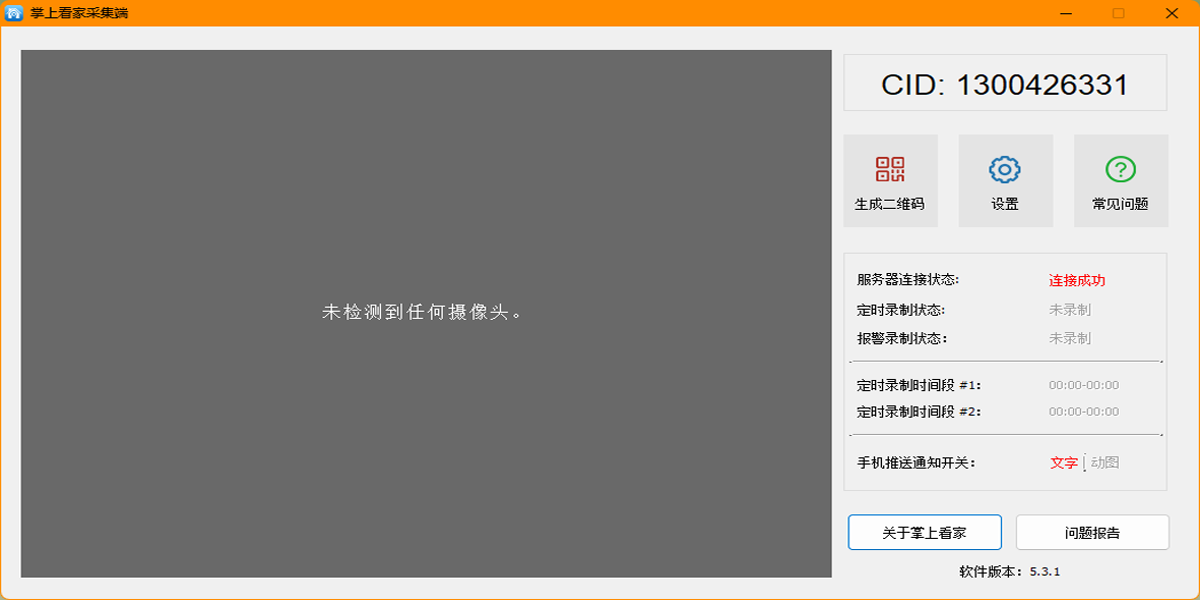Open 关于掌上看家 dialog
Image resolution: width=1200 pixels, height=600 pixels.
[924, 532]
